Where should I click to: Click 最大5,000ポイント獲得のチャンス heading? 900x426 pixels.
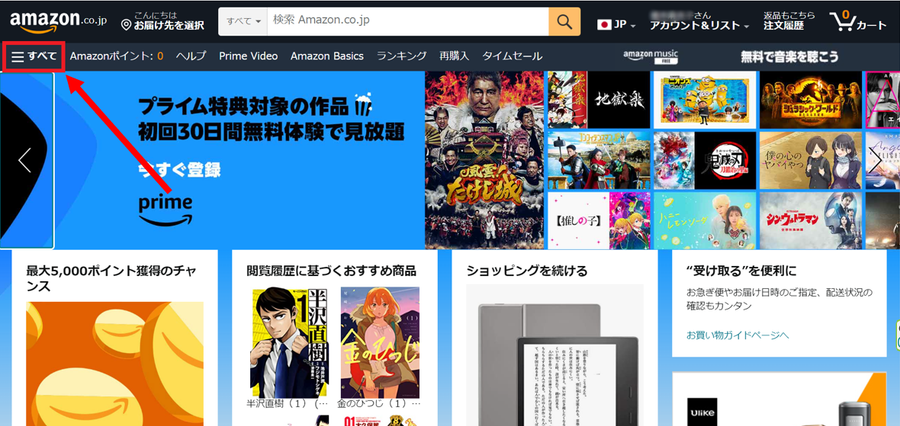(112, 278)
